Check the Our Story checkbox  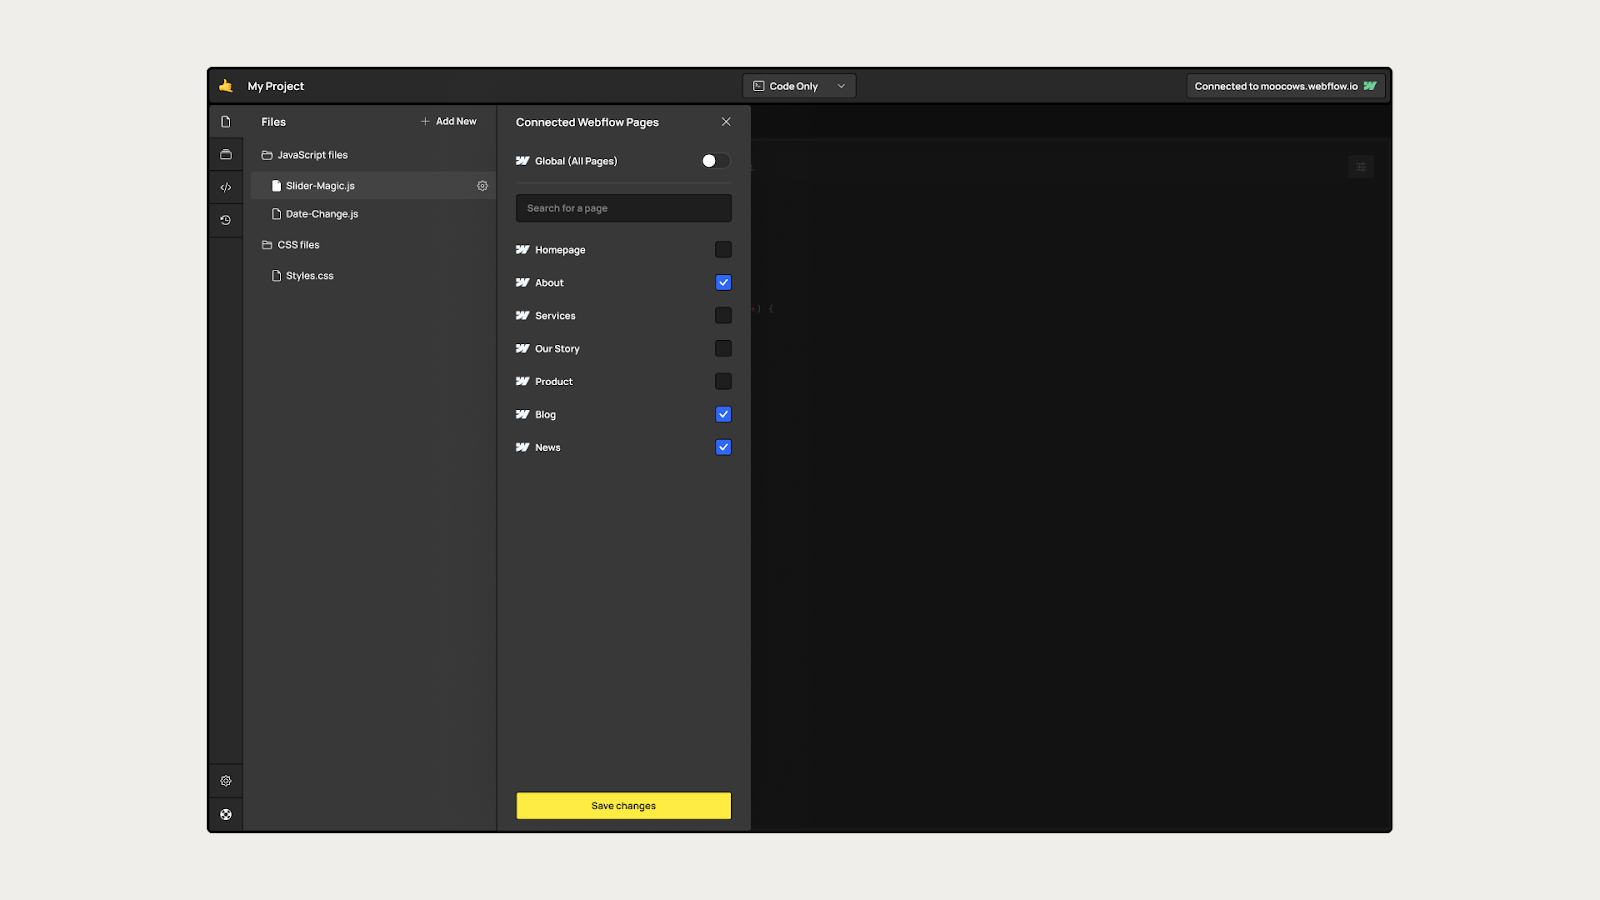[x=723, y=349]
